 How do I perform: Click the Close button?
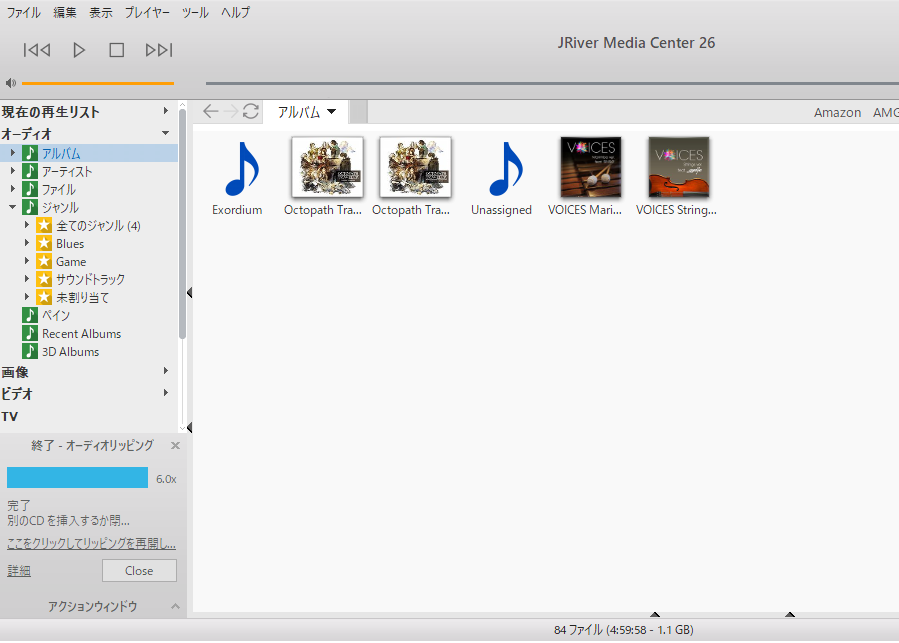pos(139,571)
